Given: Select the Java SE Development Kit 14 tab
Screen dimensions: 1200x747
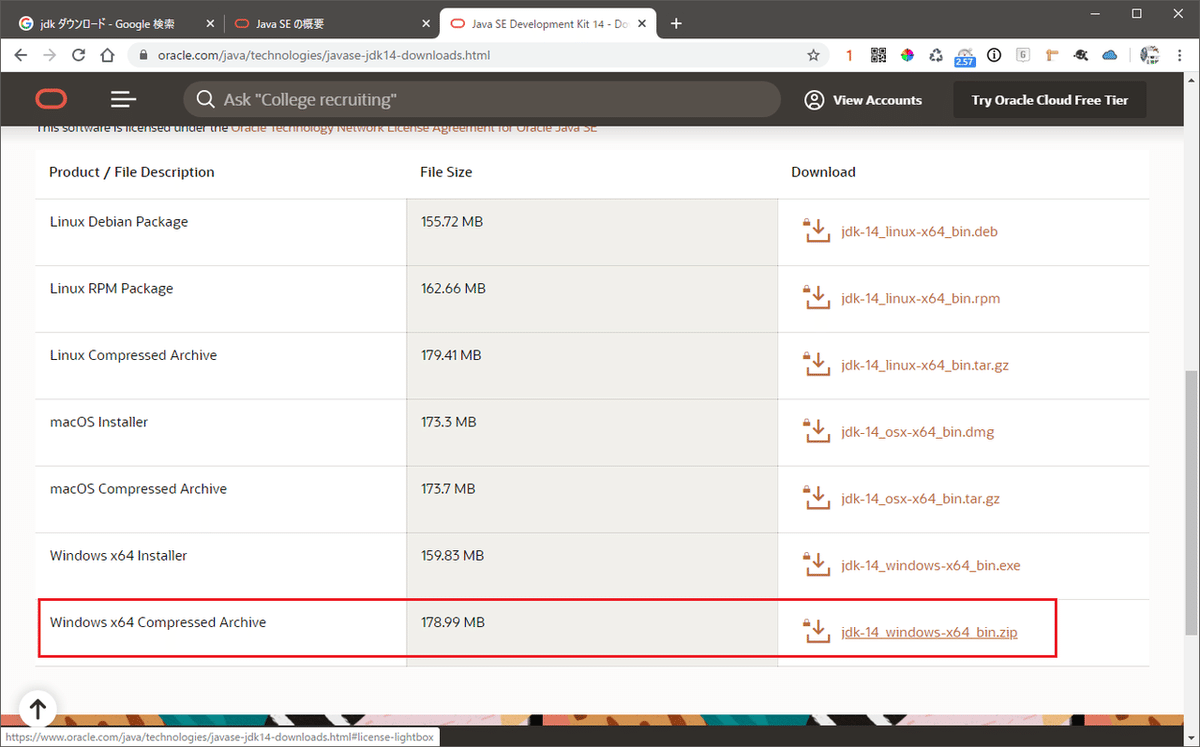Looking at the screenshot, I should [x=548, y=23].
